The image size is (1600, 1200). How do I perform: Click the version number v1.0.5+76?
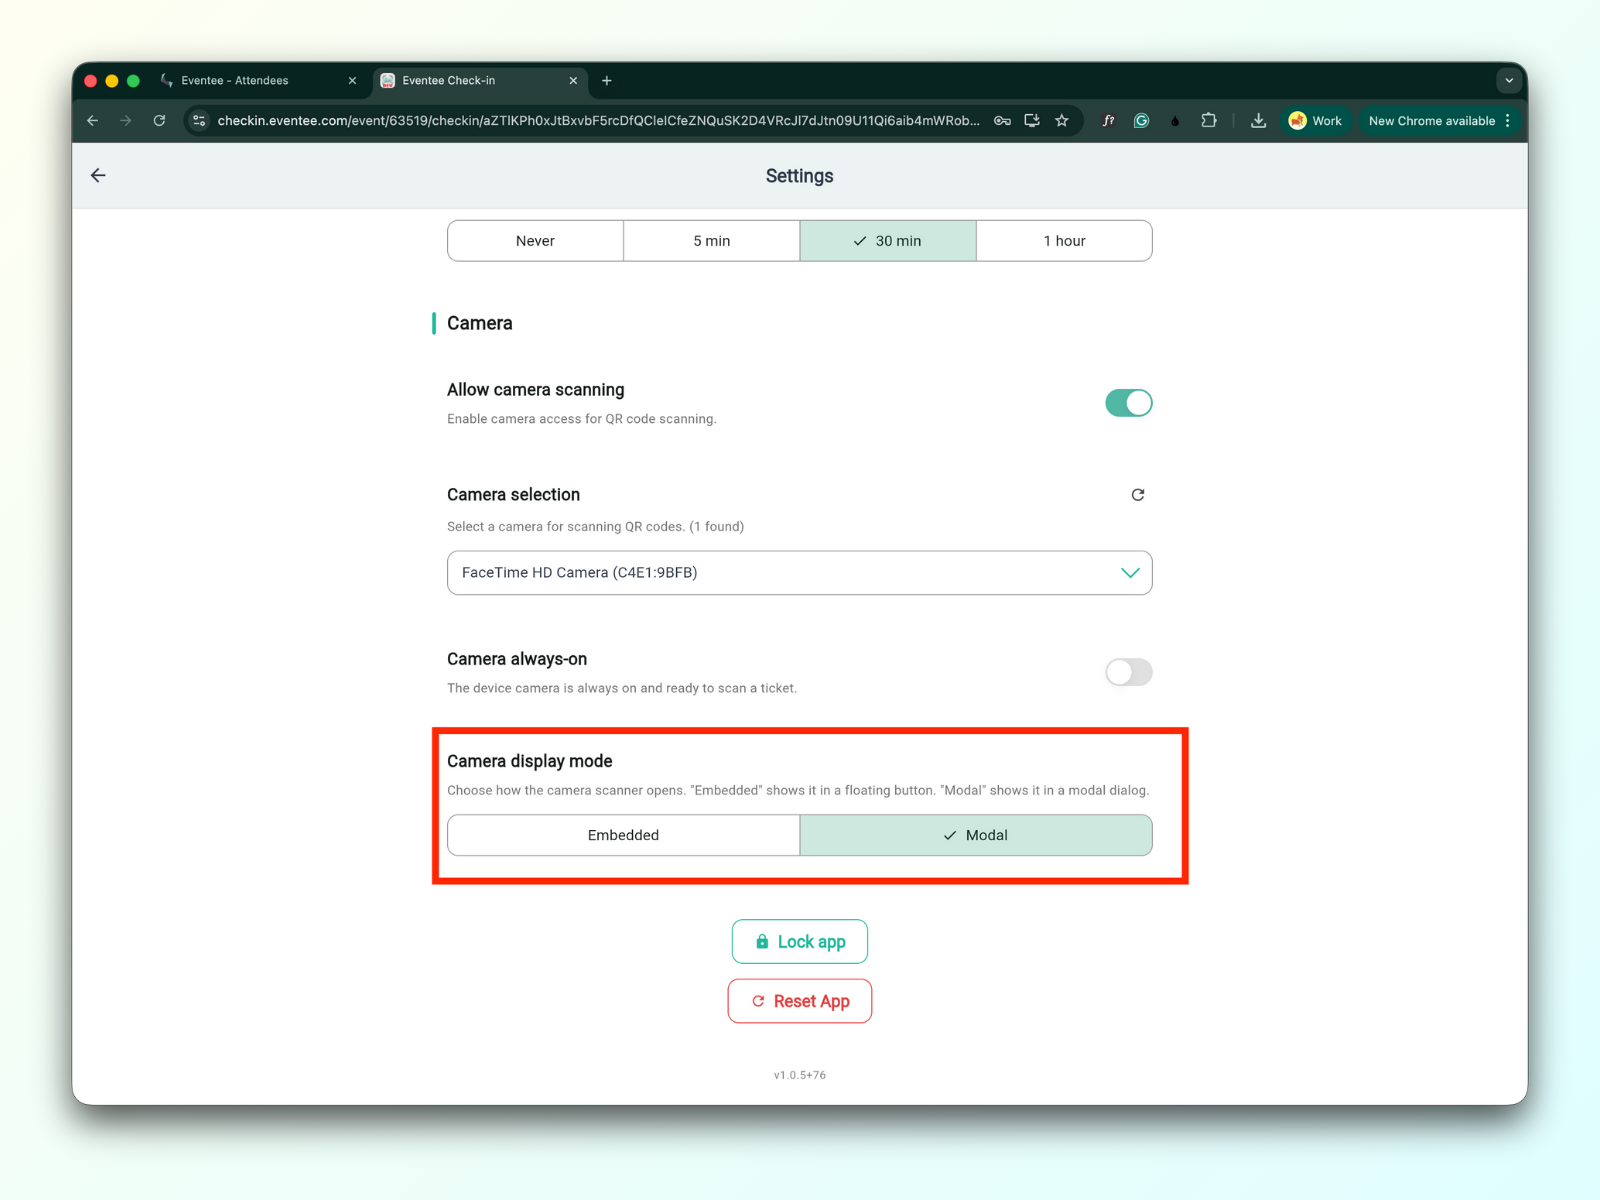pos(800,1076)
